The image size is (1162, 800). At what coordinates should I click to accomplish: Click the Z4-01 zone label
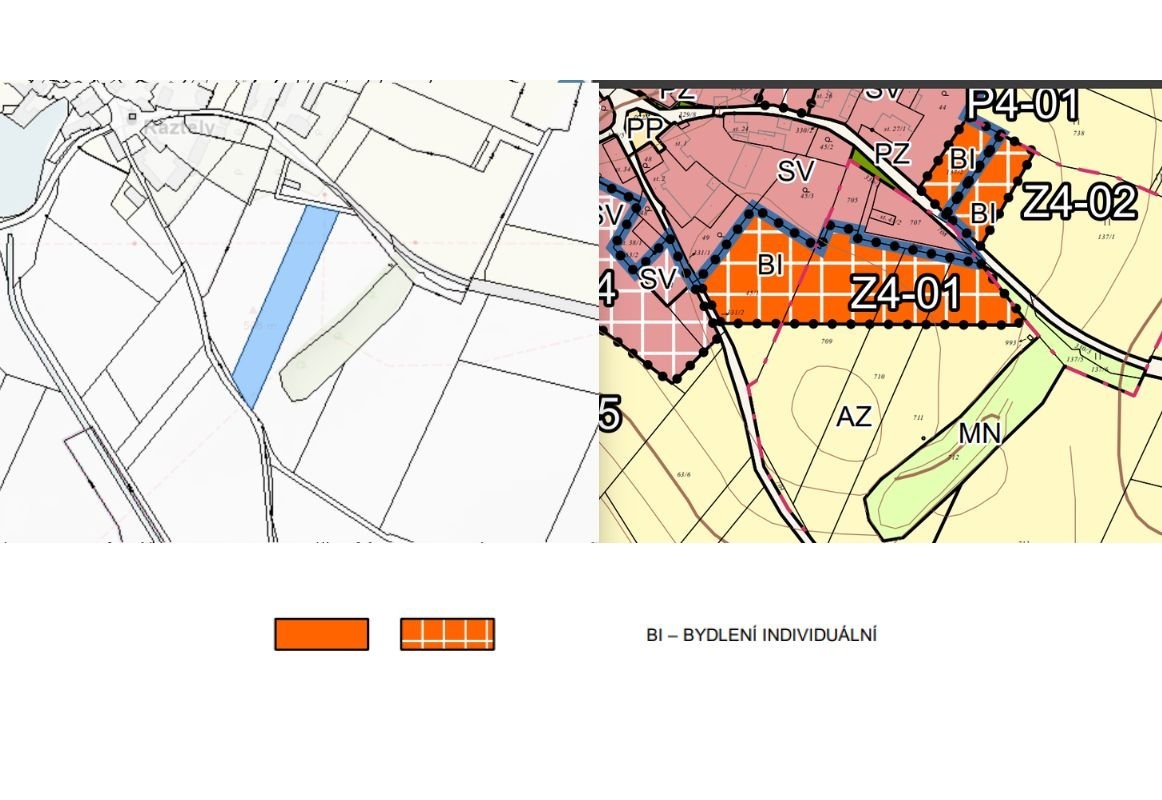pyautogui.click(x=905, y=294)
